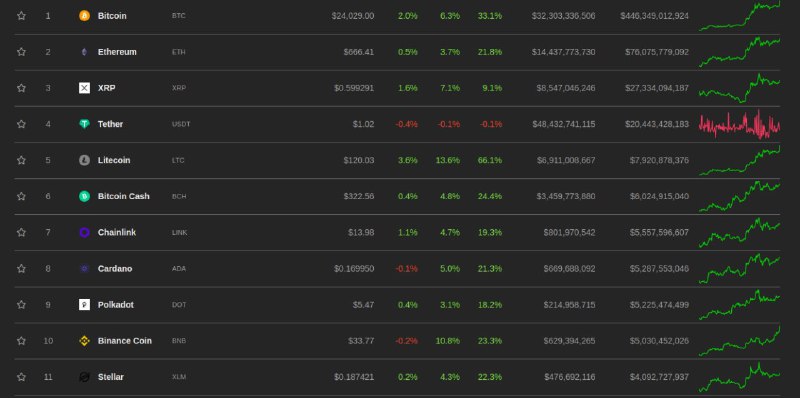Click the Ethereum ETH ticker symbol
This screenshot has width=800, height=398.
pyautogui.click(x=179, y=52)
